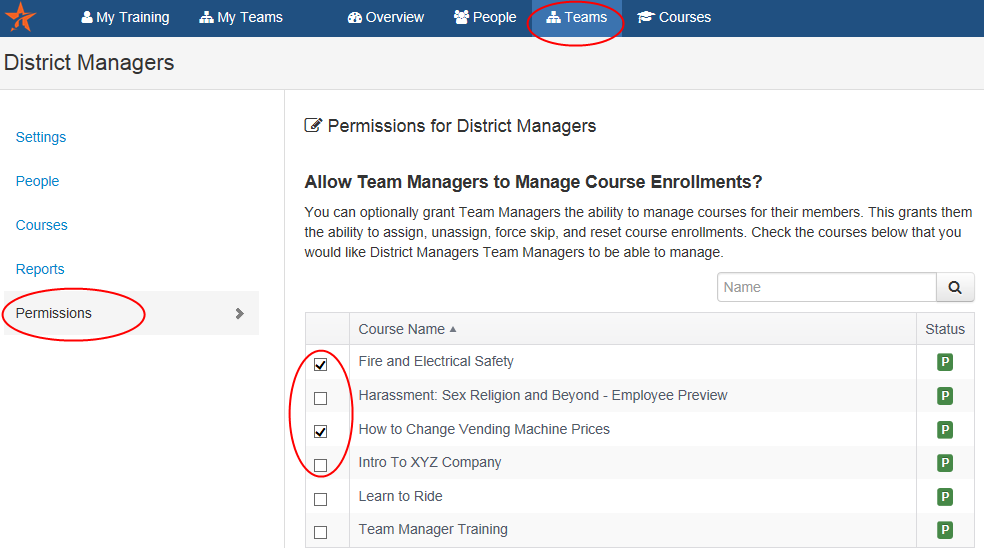Click the orange star logo icon
The image size is (984, 555).
tap(21, 17)
